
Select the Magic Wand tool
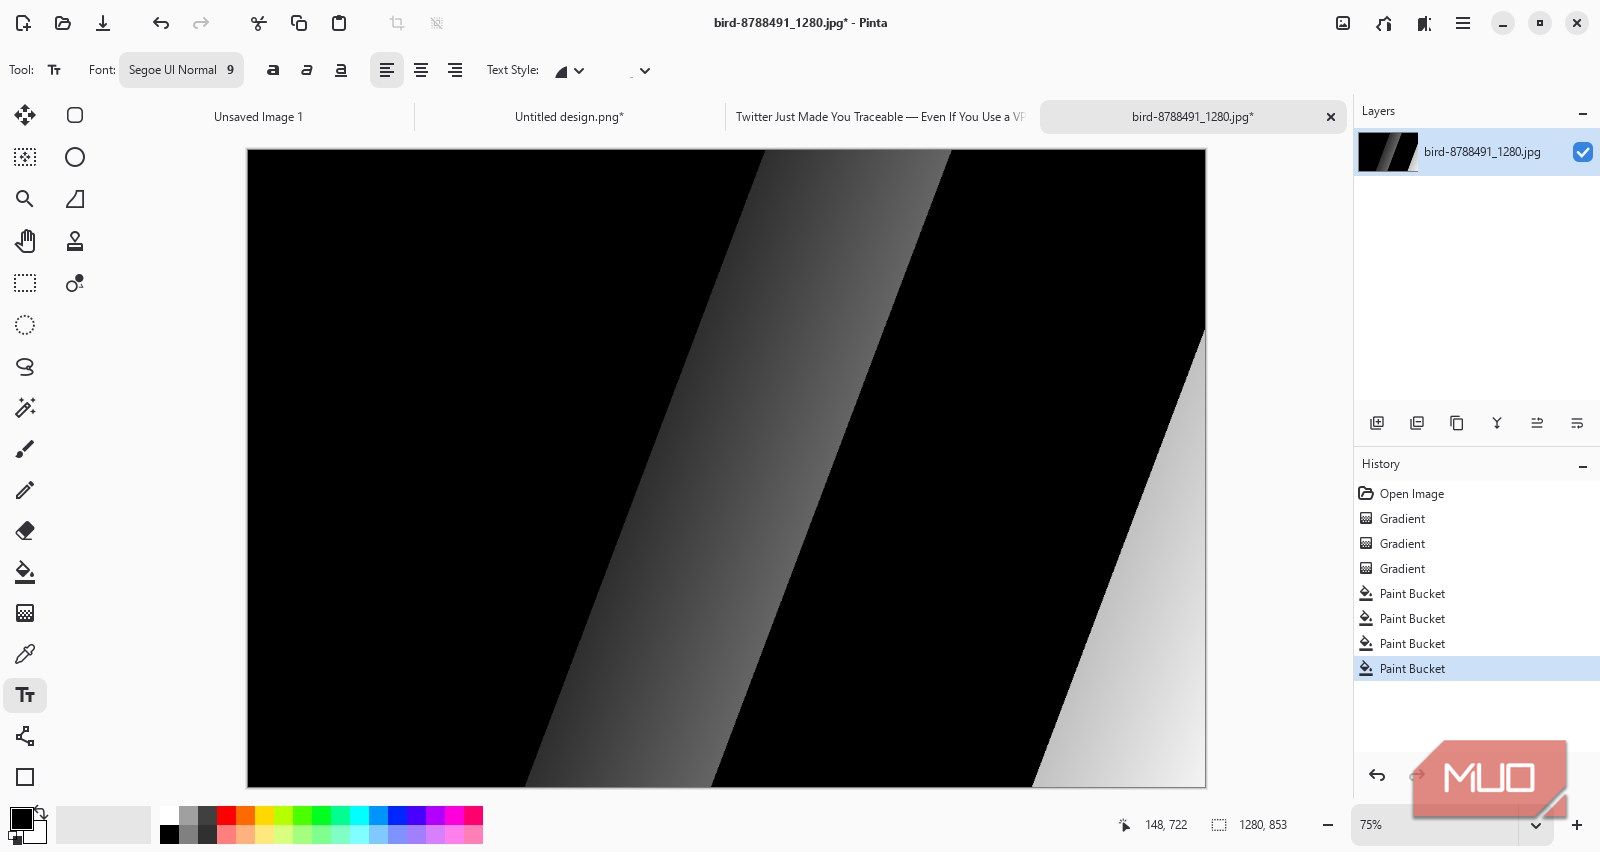pos(25,407)
